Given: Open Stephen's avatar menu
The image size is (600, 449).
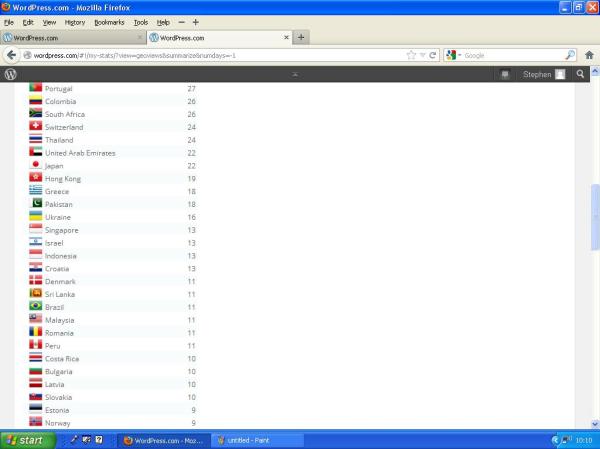Looking at the screenshot, I should pyautogui.click(x=560, y=74).
